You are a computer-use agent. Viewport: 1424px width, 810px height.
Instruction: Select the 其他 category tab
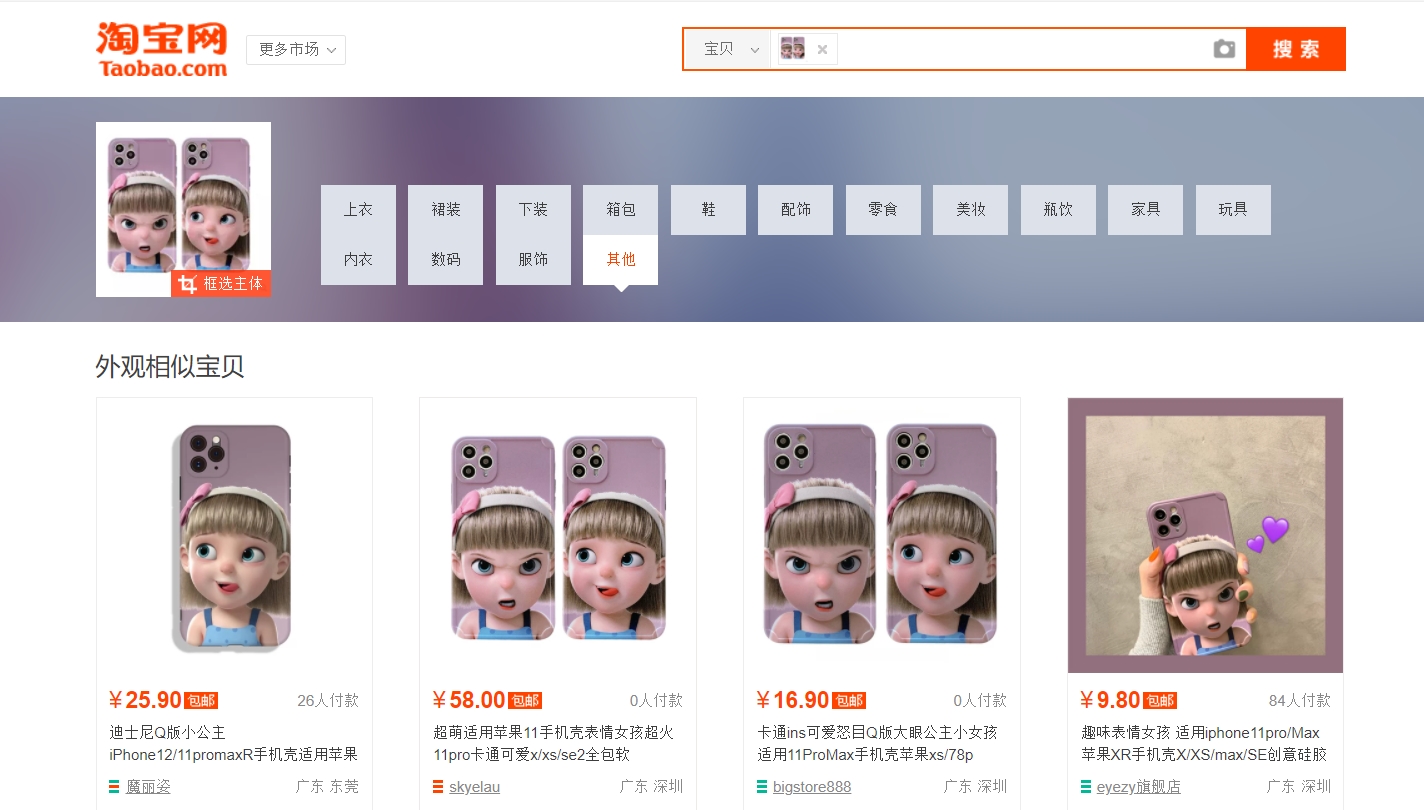pyautogui.click(x=621, y=260)
